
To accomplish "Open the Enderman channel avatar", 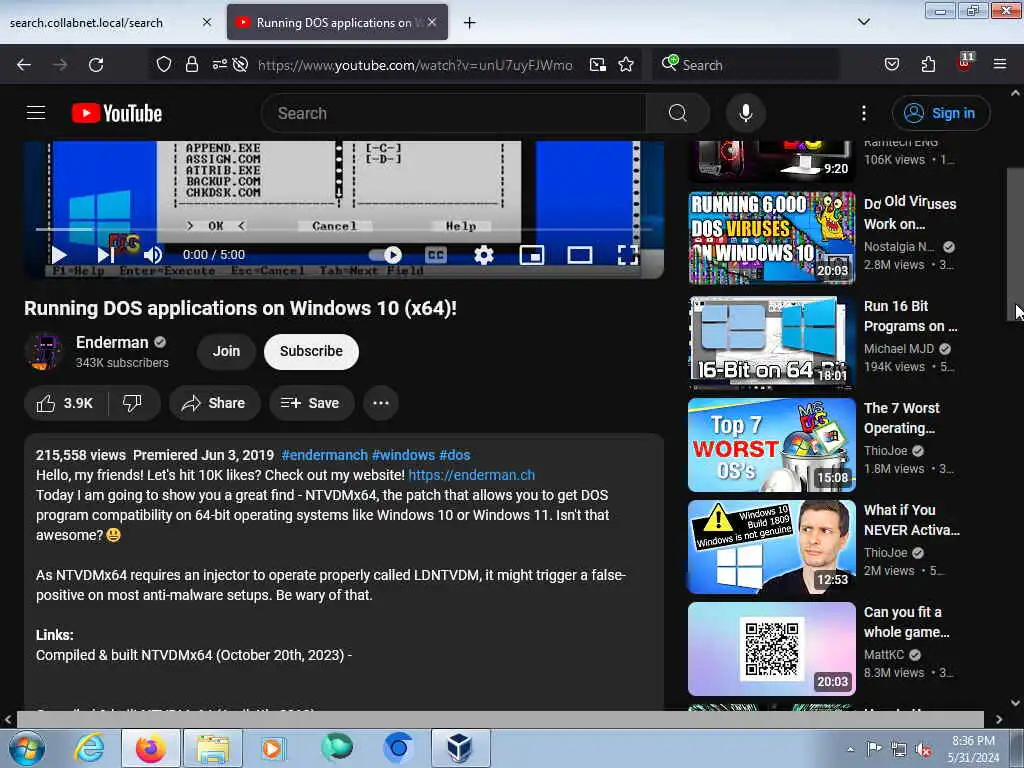I will (x=44, y=351).
